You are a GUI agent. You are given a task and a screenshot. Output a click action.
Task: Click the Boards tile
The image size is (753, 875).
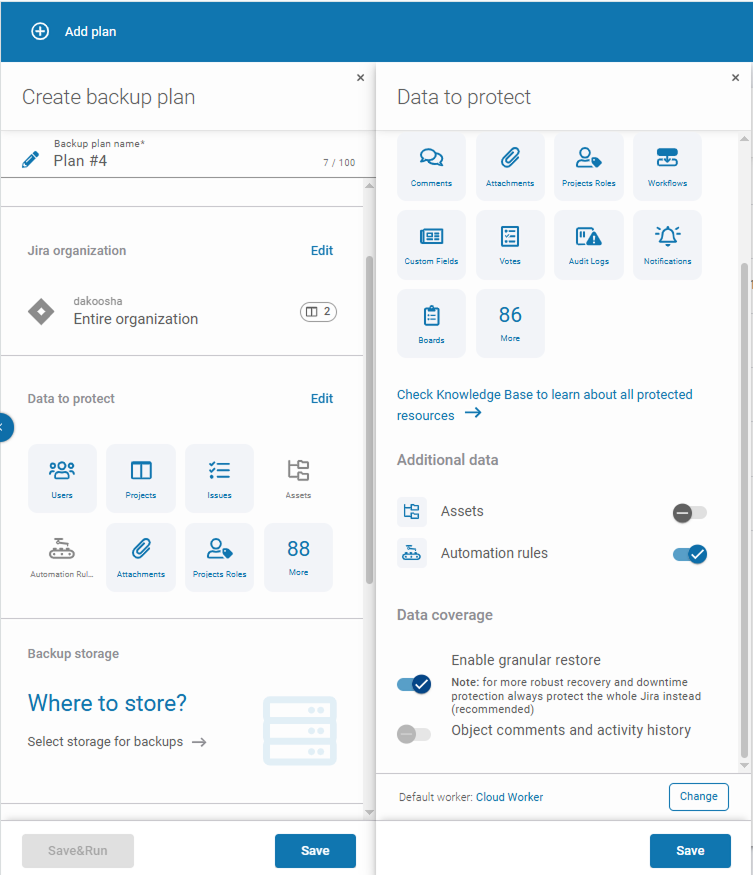tap(431, 324)
